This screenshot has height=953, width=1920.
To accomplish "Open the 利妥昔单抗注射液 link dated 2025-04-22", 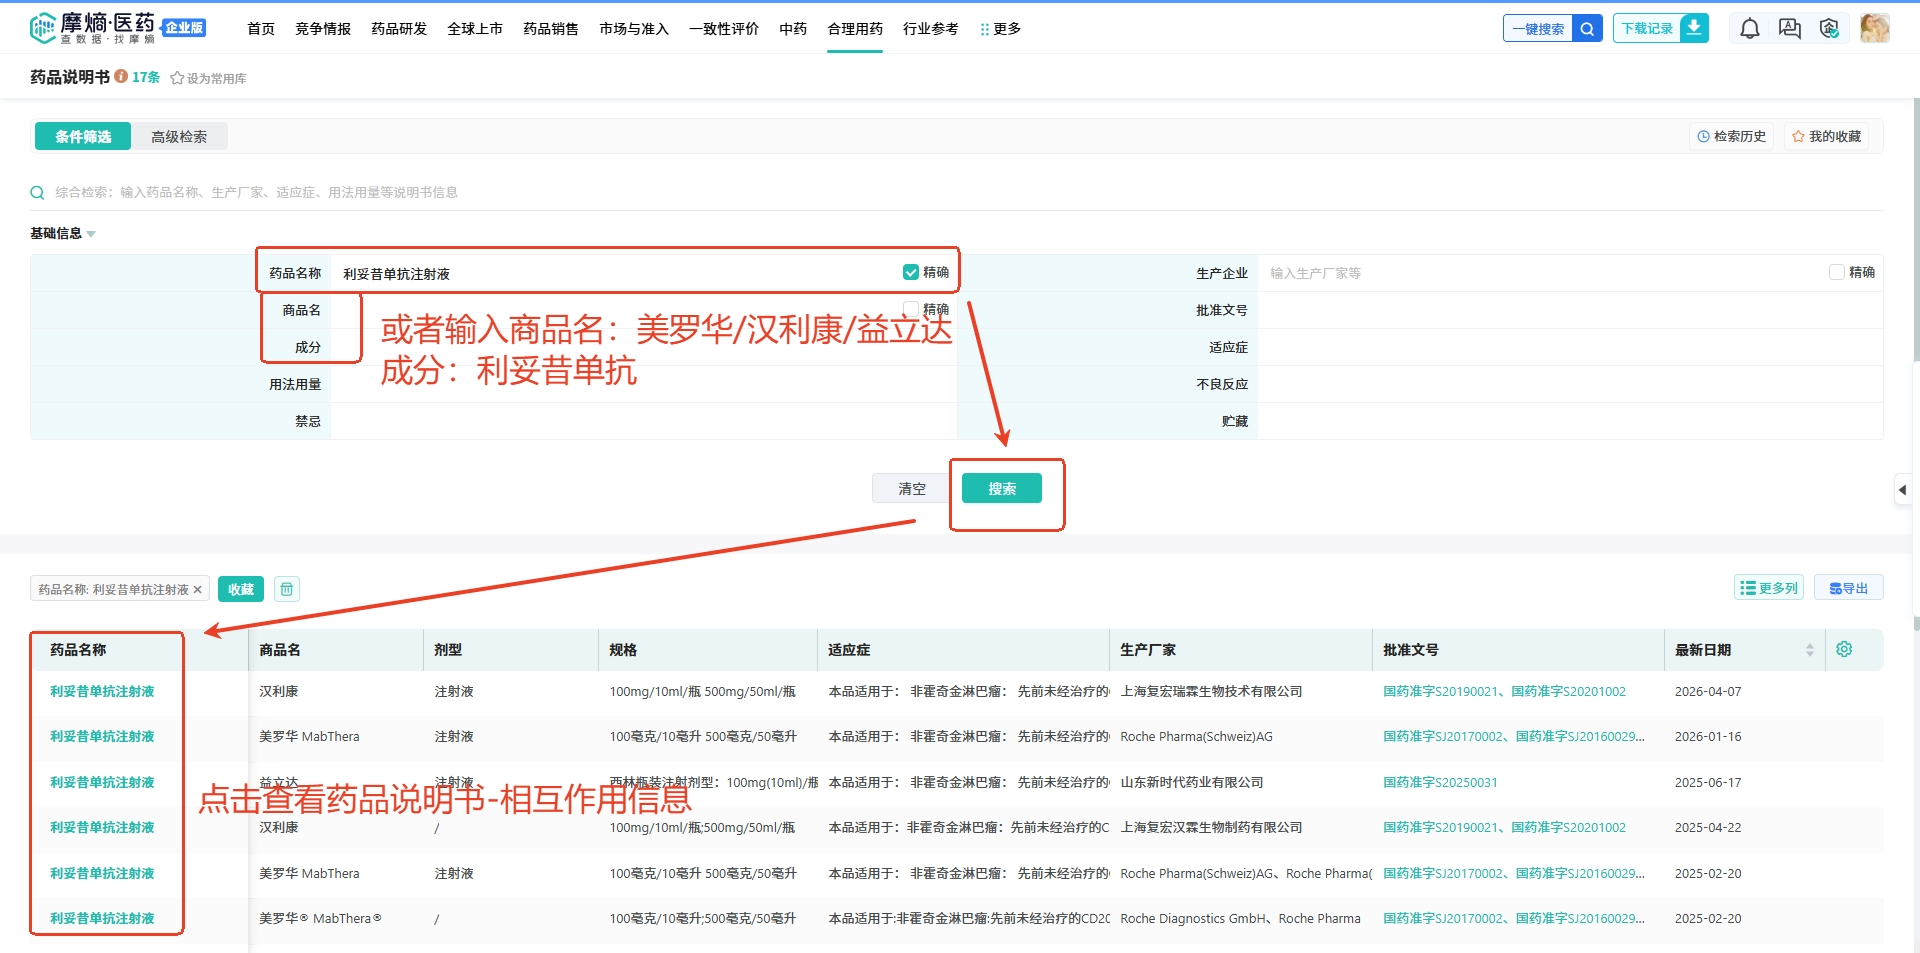I will click(x=102, y=827).
